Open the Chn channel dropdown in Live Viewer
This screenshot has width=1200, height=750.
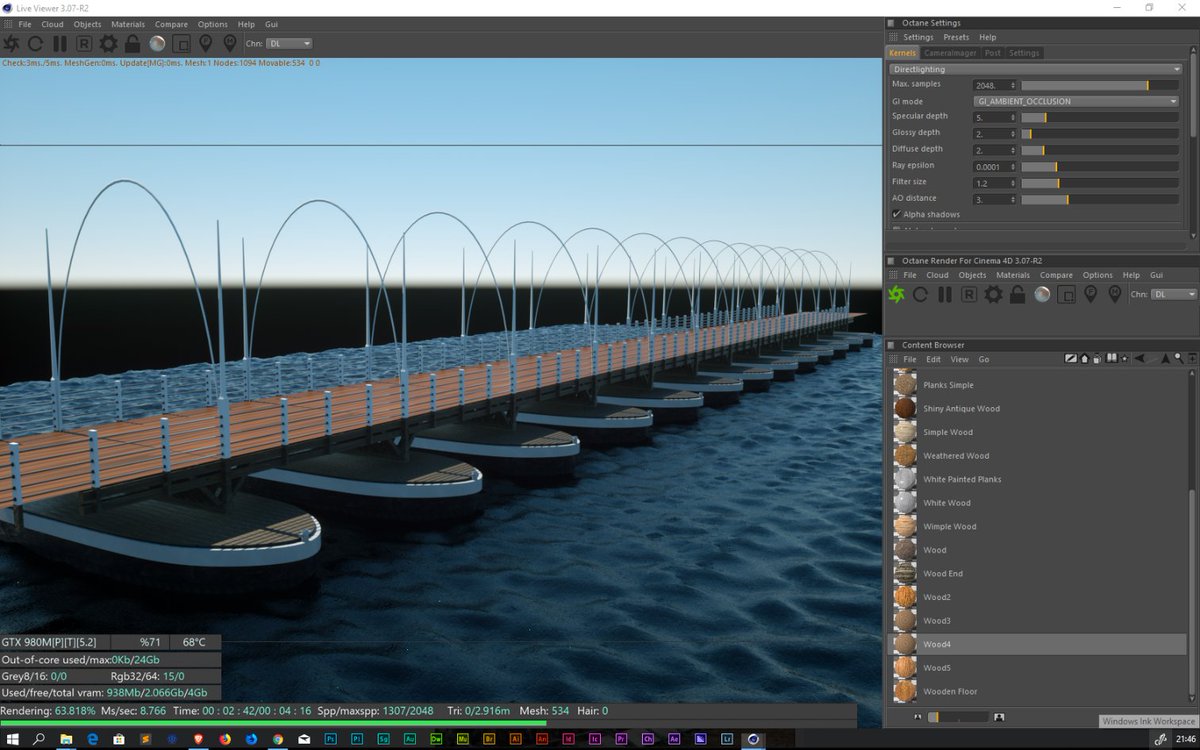pos(291,43)
